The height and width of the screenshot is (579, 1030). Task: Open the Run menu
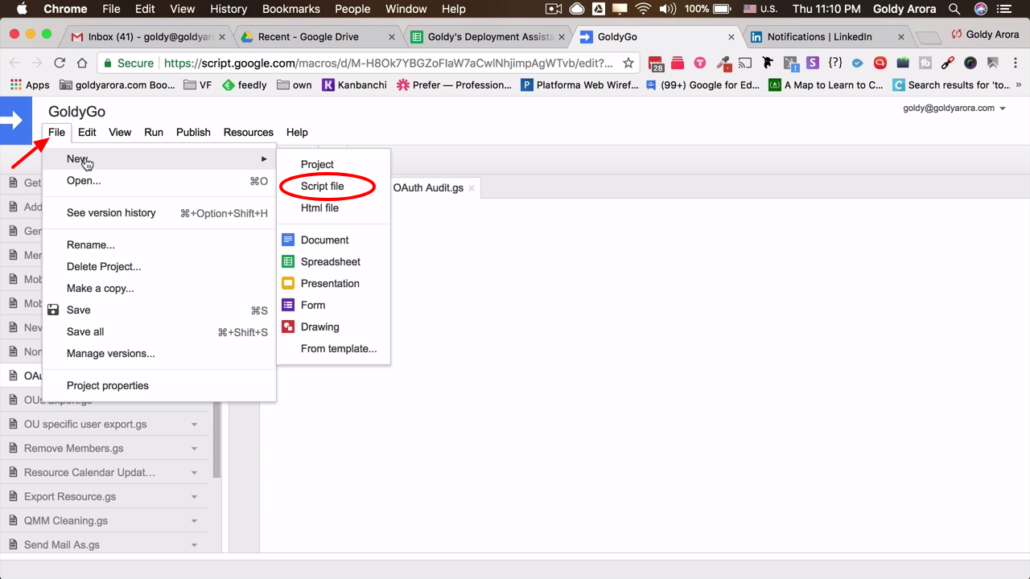154,132
